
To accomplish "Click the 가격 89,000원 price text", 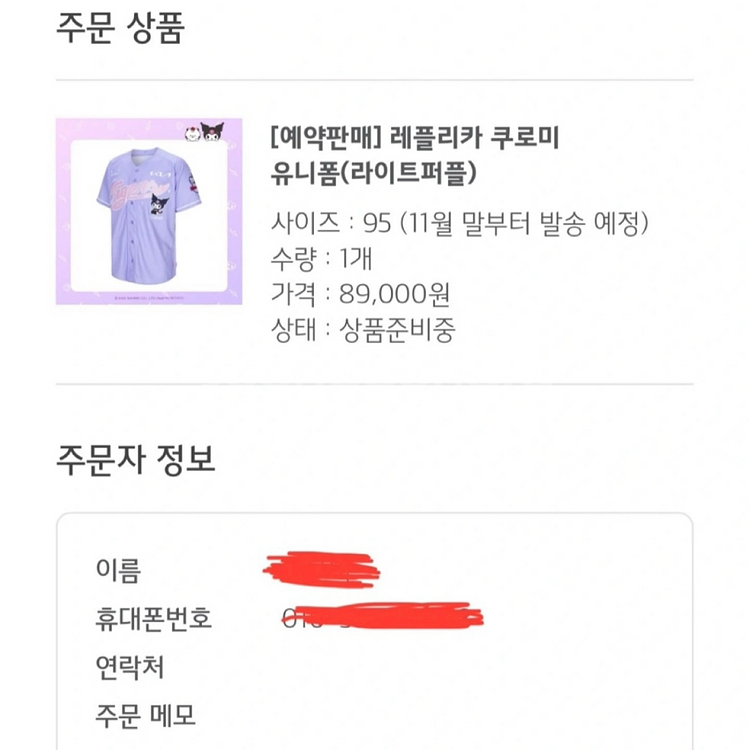I will [360, 294].
